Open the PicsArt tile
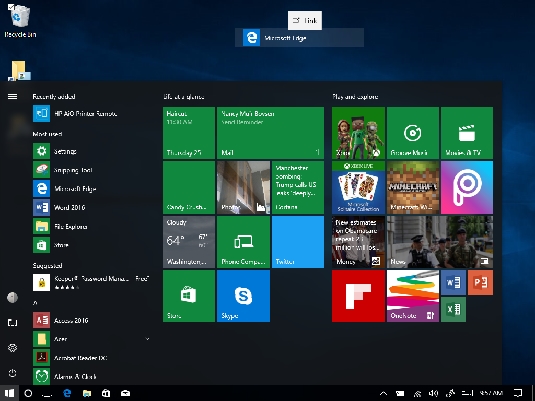The height and width of the screenshot is (401, 535). tap(467, 187)
